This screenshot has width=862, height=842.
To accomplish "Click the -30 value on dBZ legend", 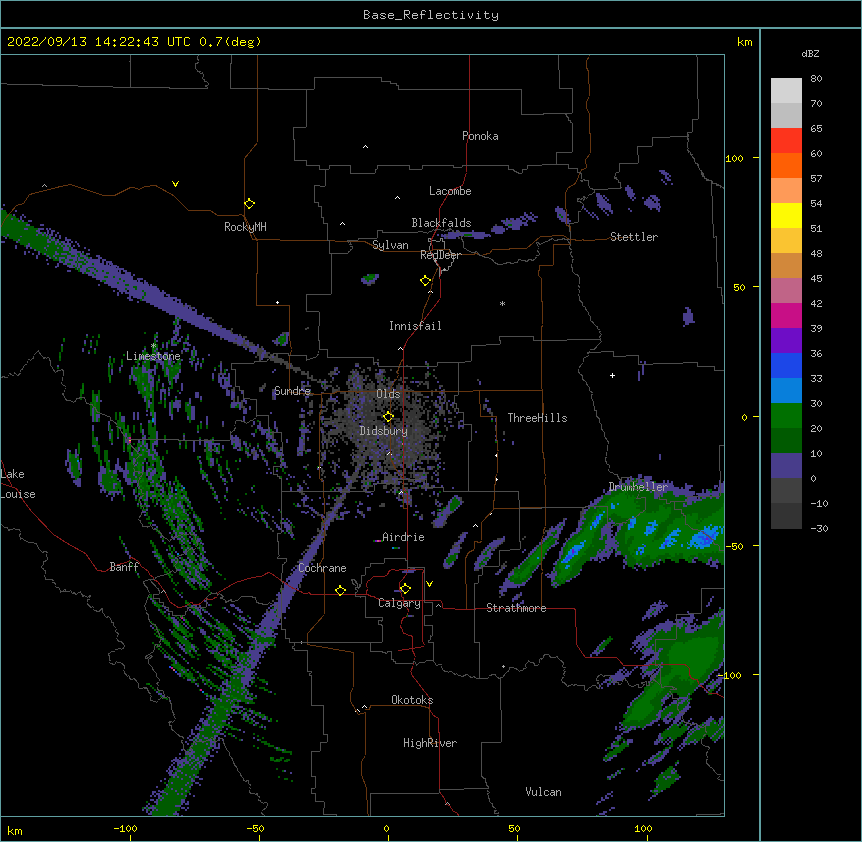I will pos(819,529).
